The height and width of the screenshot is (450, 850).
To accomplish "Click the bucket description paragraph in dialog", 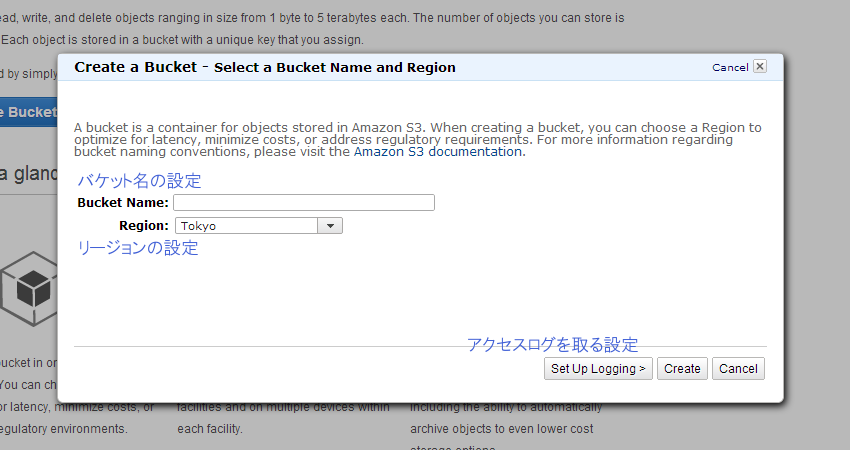I will click(417, 140).
